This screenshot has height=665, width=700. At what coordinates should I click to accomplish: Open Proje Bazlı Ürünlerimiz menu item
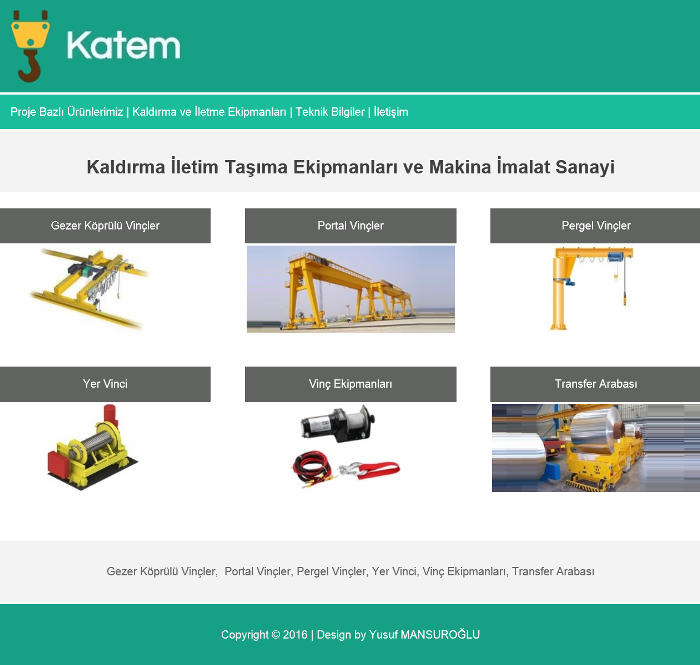[x=66, y=112]
